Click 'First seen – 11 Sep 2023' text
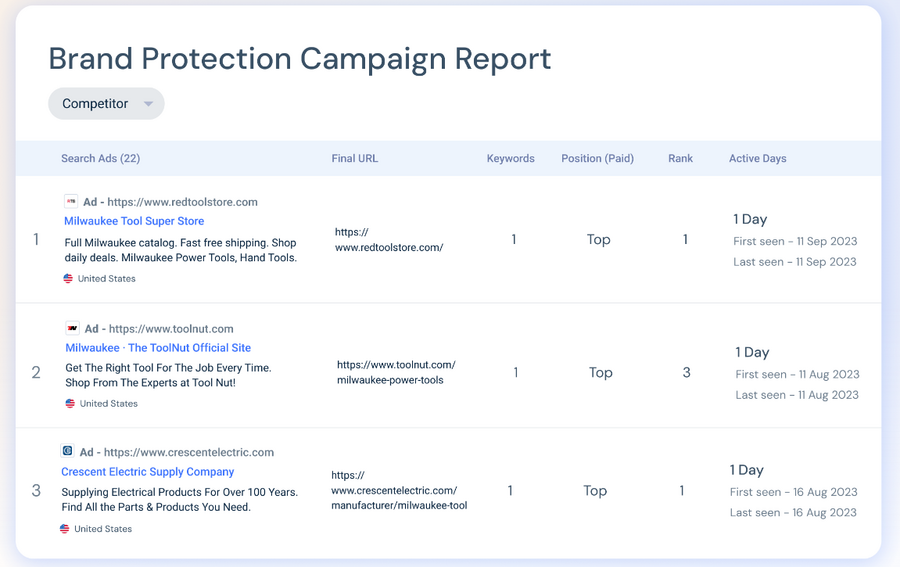The width and height of the screenshot is (900, 567). [x=795, y=242]
